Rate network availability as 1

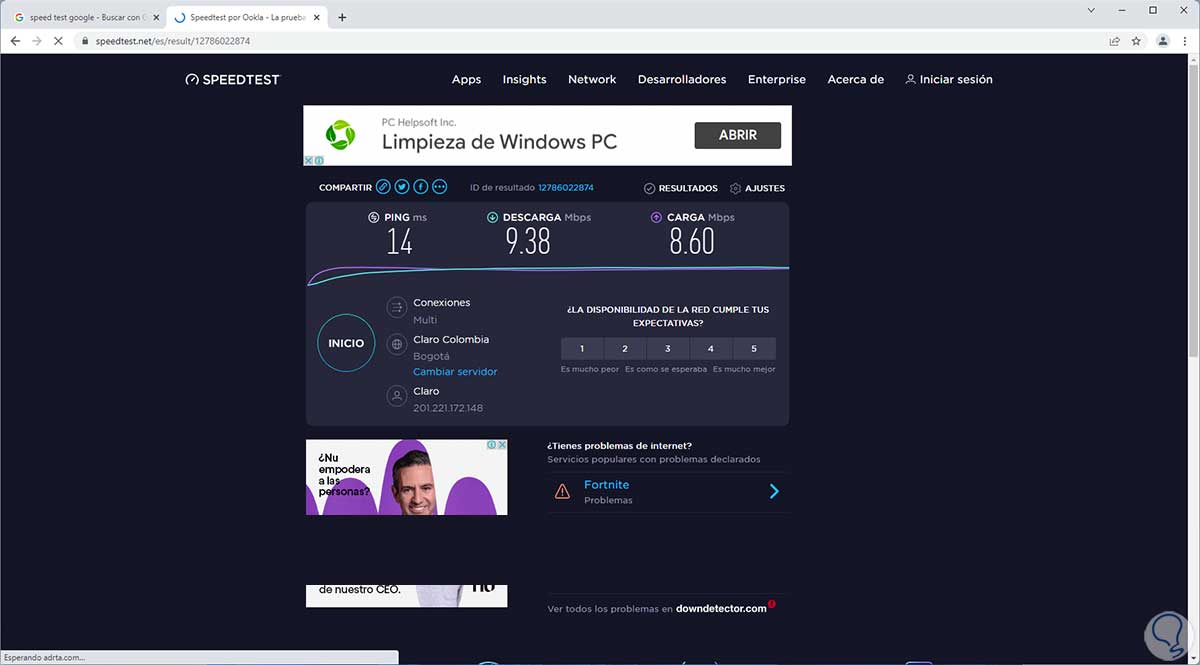pyautogui.click(x=582, y=349)
